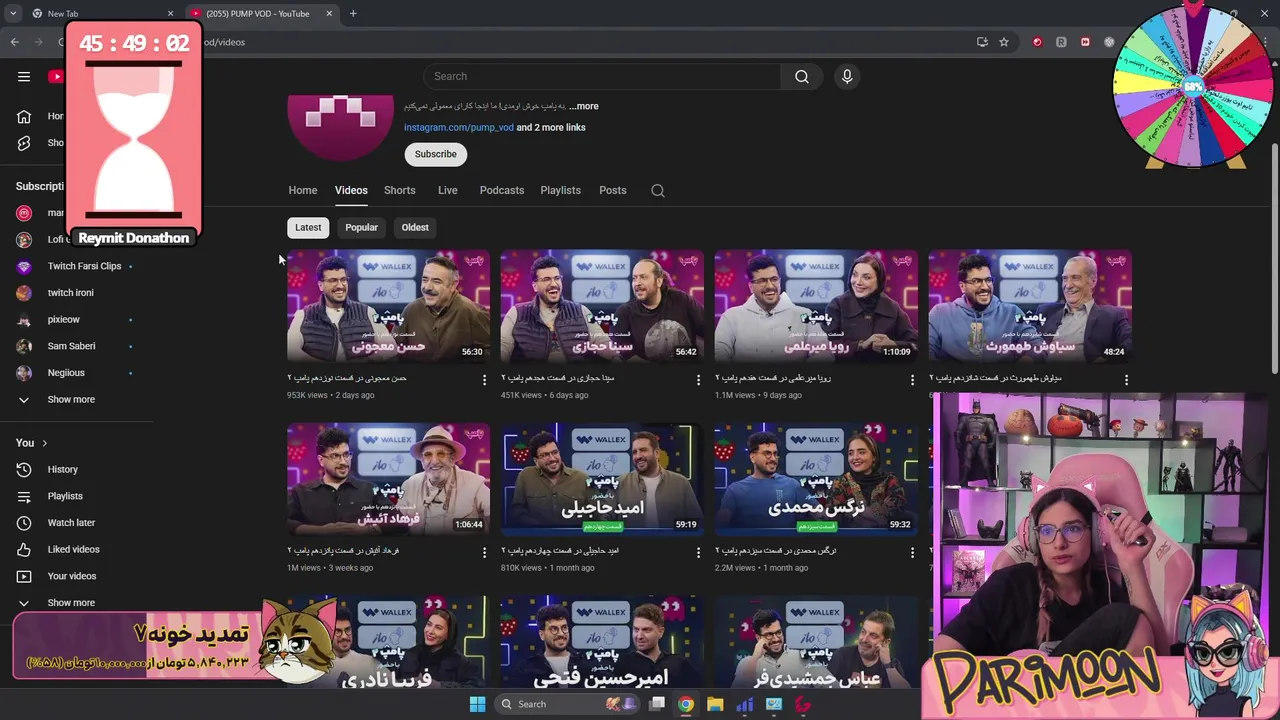Open three-dot menu for the فرهاد آئیش video
Viewport: 1280px width, 720px height.
[x=484, y=552]
